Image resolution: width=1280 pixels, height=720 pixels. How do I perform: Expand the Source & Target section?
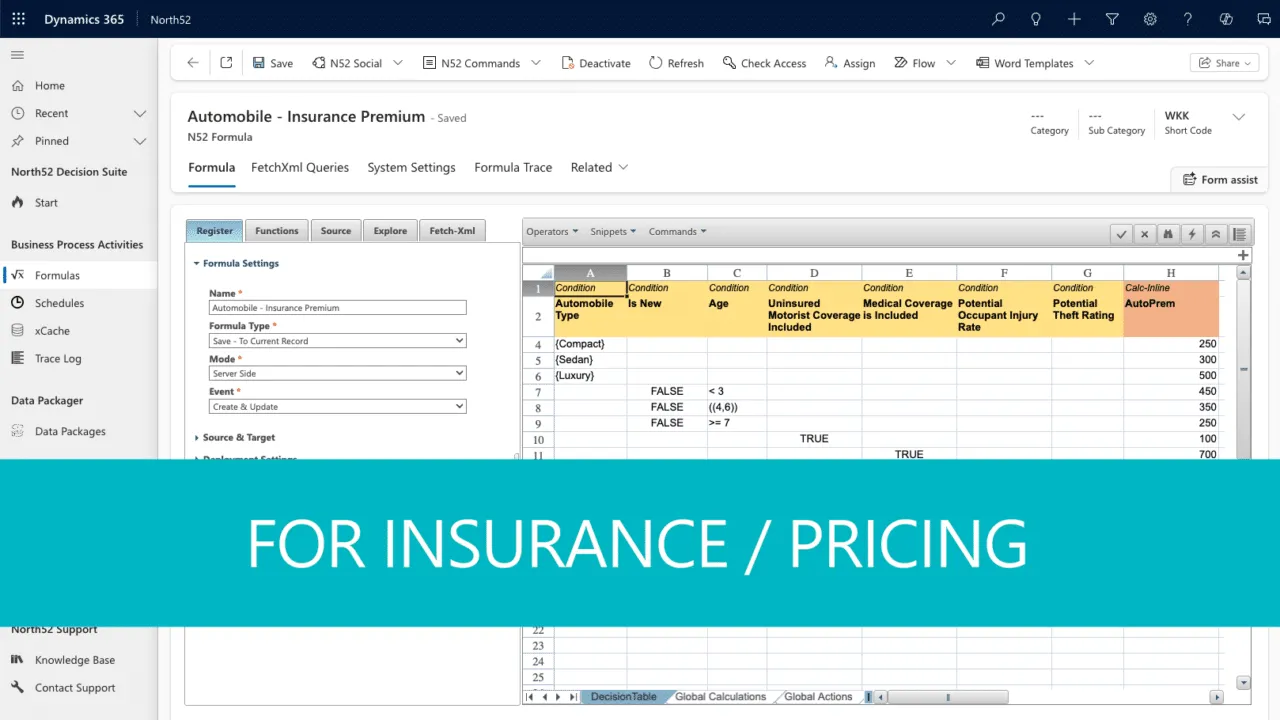click(x=235, y=438)
